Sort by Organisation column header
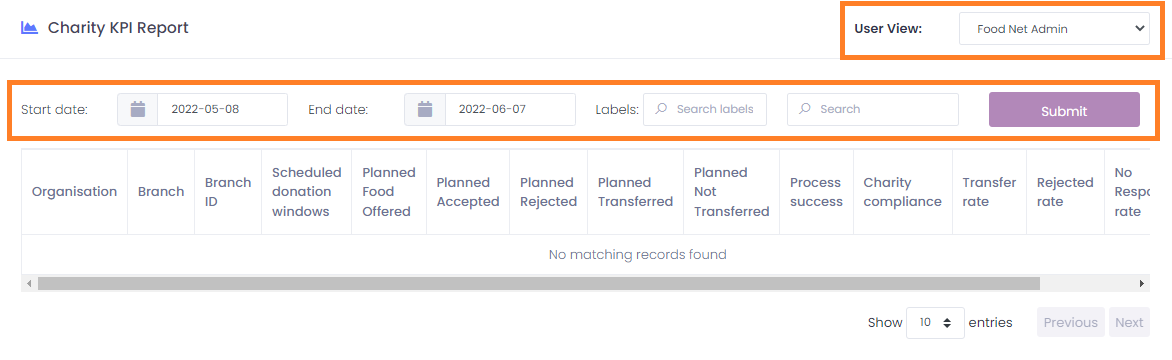 tap(75, 192)
